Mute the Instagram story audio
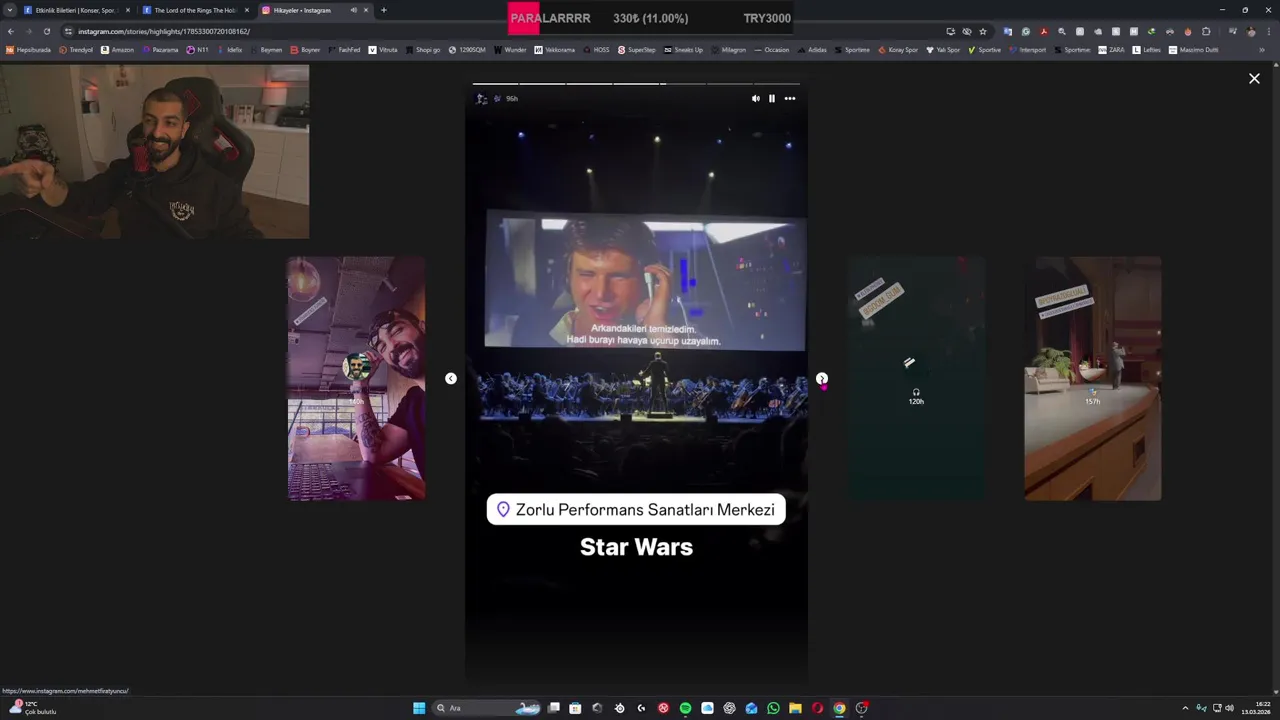1280x720 pixels. pyautogui.click(x=755, y=98)
